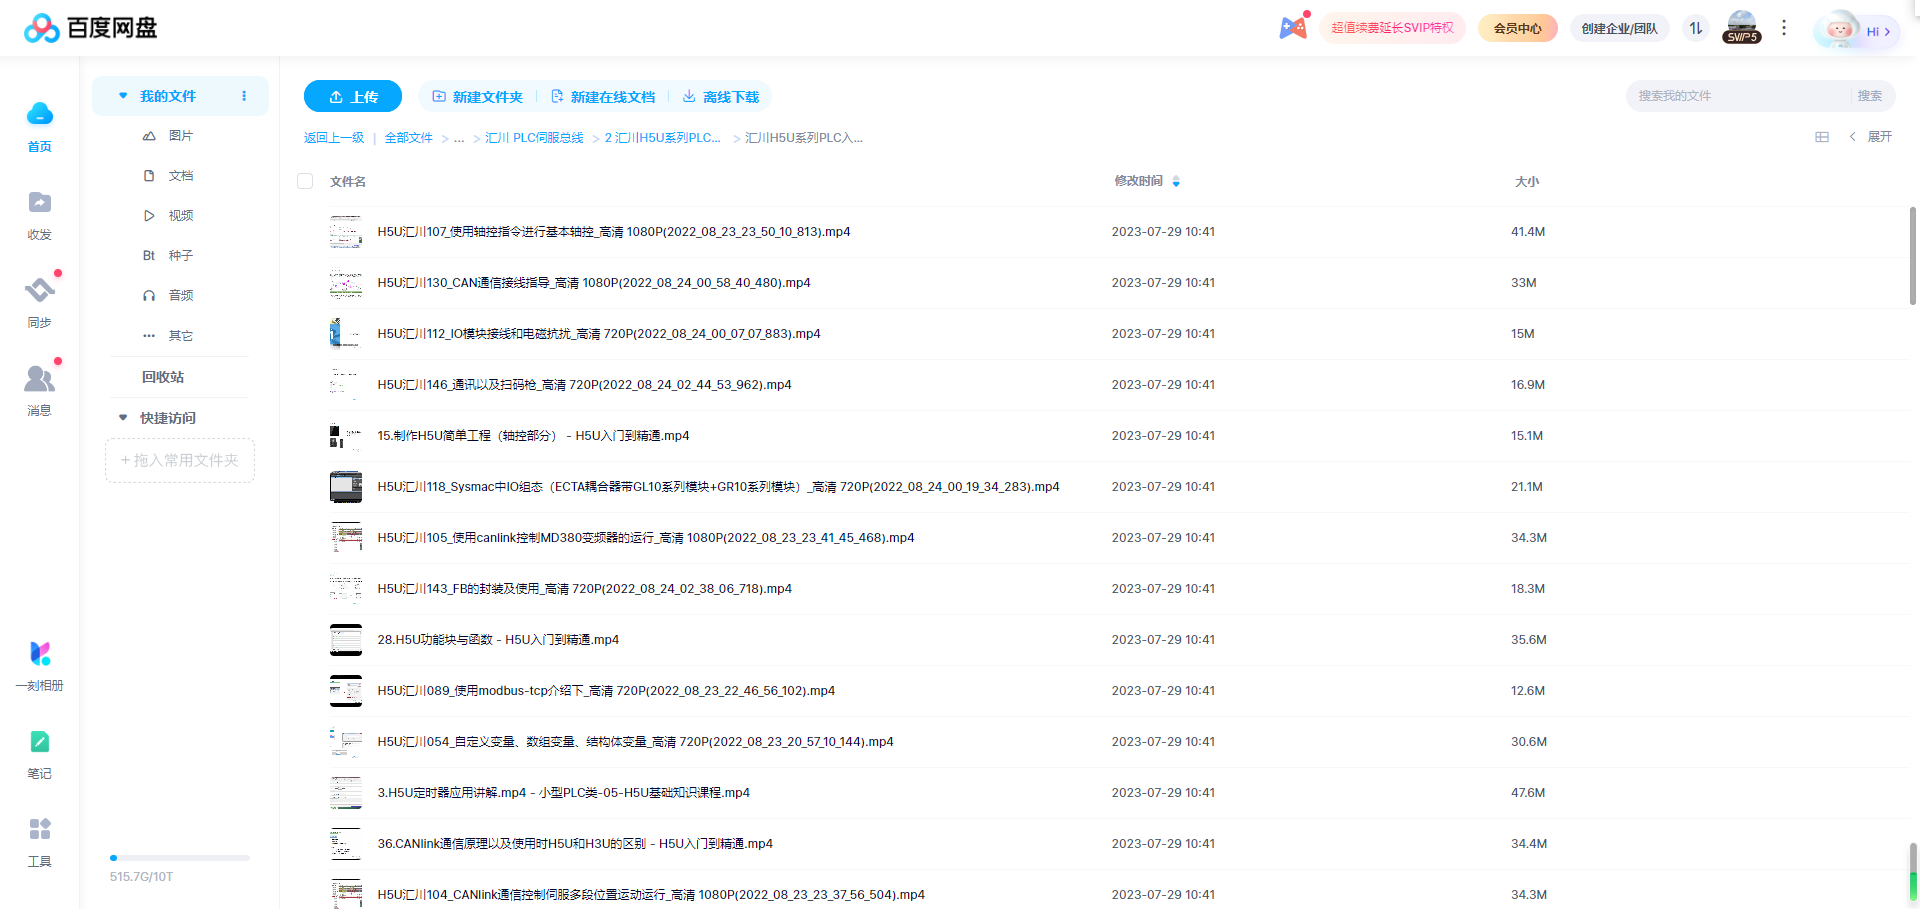
Task: Open the 消息 messages sidebar icon
Action: [x=39, y=390]
